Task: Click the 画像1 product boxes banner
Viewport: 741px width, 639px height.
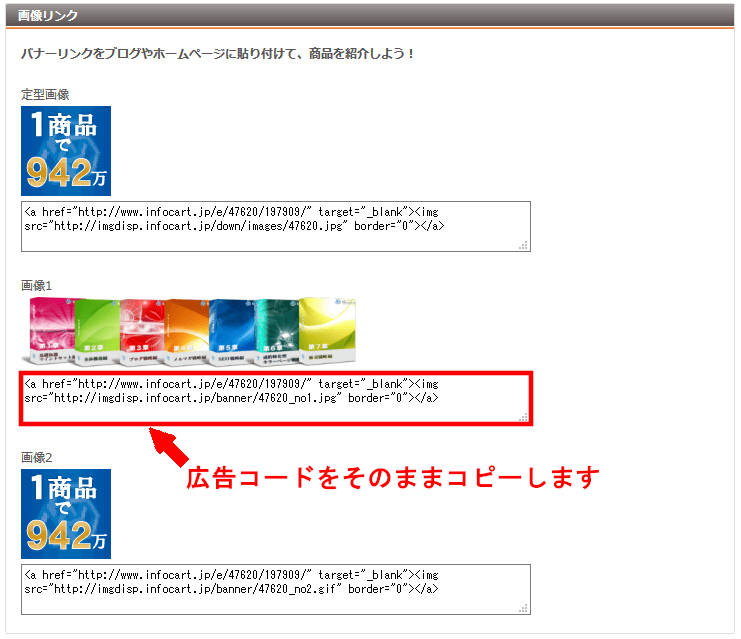Action: [191, 331]
